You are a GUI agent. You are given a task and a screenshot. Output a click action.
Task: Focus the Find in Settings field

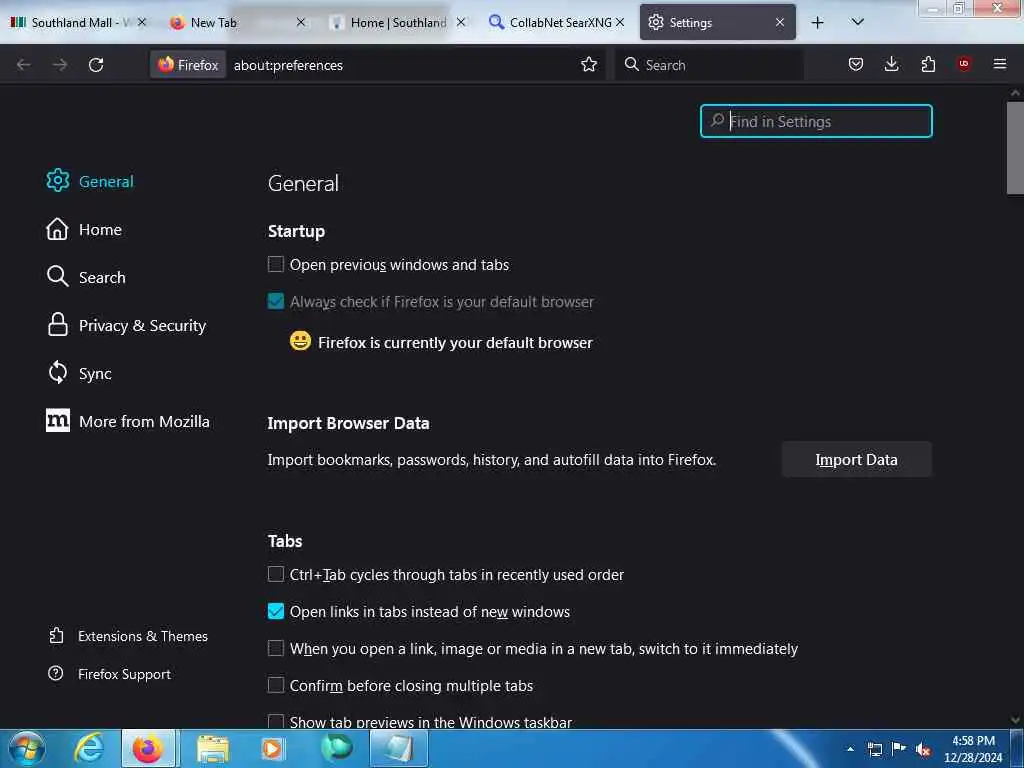[x=816, y=121]
